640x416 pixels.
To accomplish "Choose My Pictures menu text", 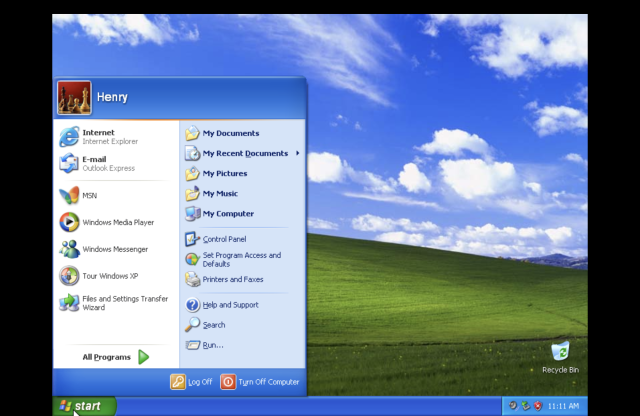I will click(225, 174).
